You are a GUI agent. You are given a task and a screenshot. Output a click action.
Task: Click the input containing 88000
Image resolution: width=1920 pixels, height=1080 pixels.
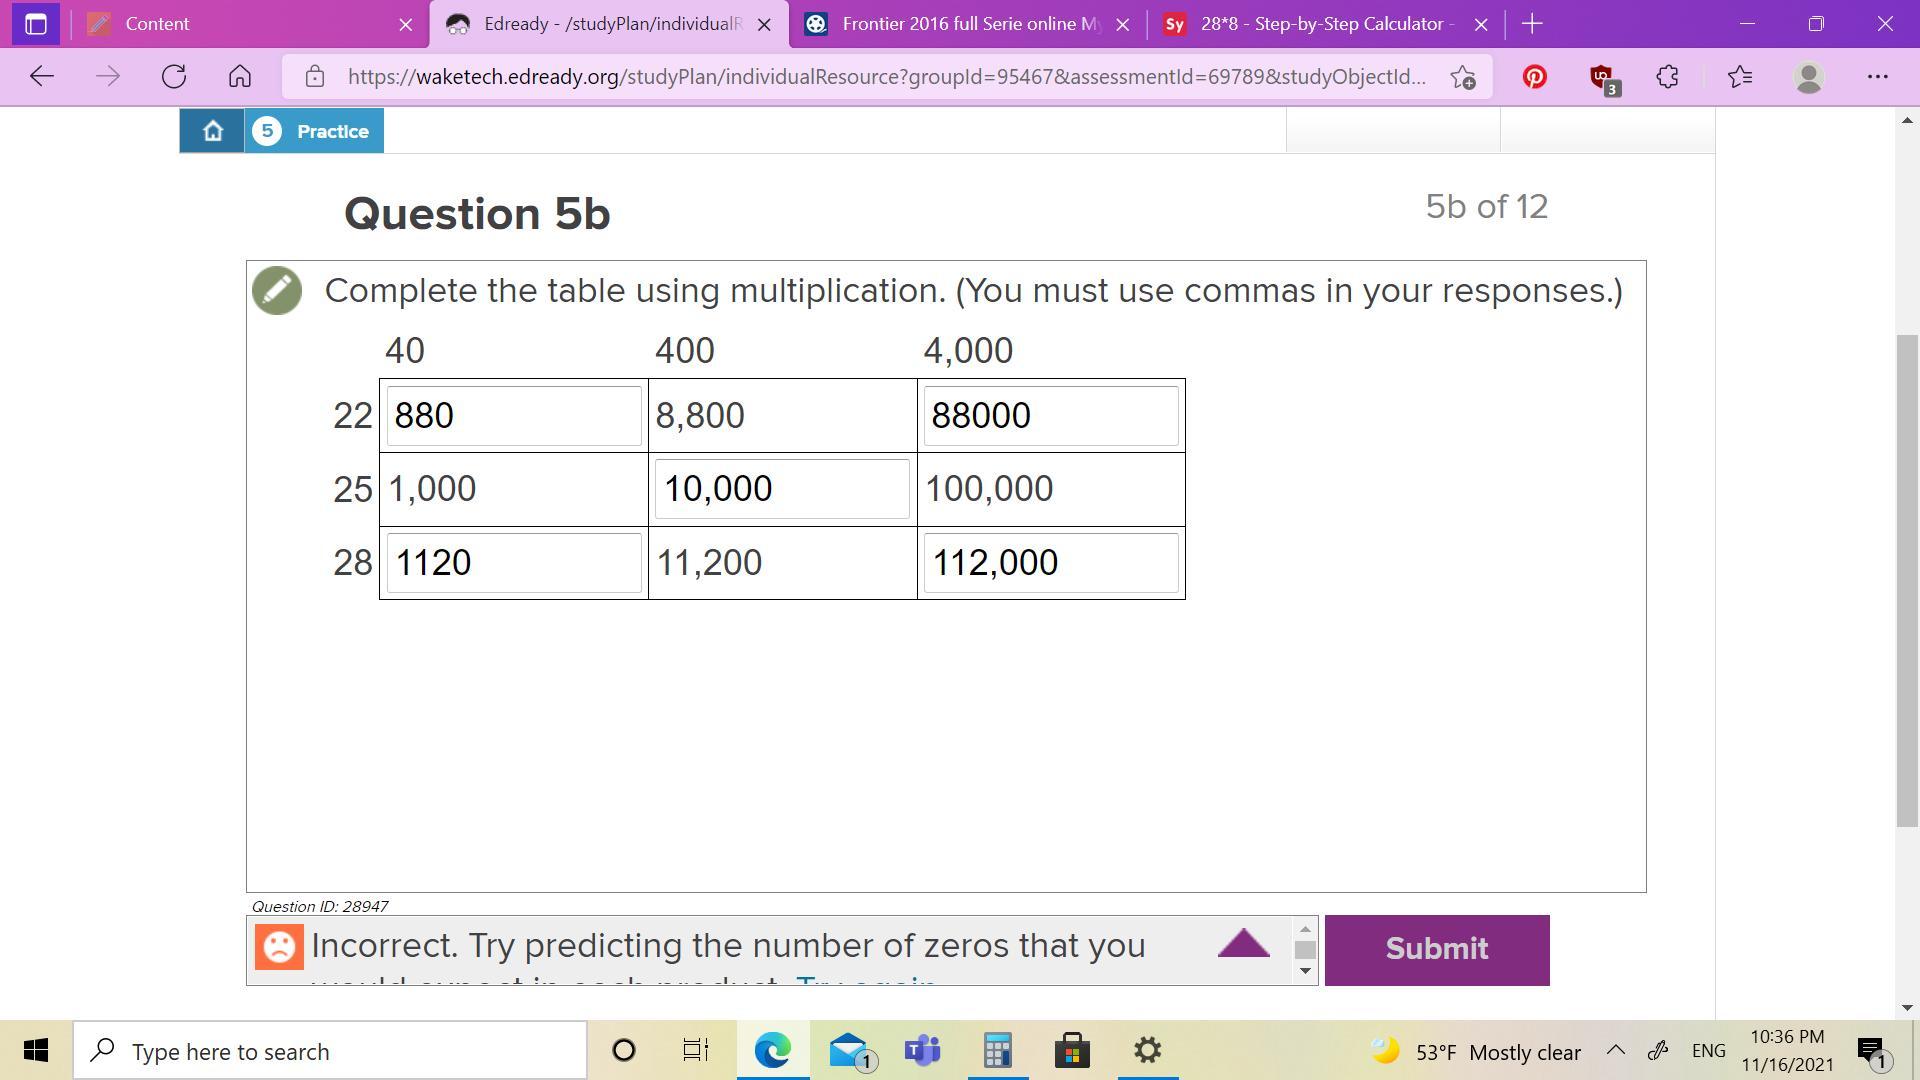click(x=1050, y=416)
